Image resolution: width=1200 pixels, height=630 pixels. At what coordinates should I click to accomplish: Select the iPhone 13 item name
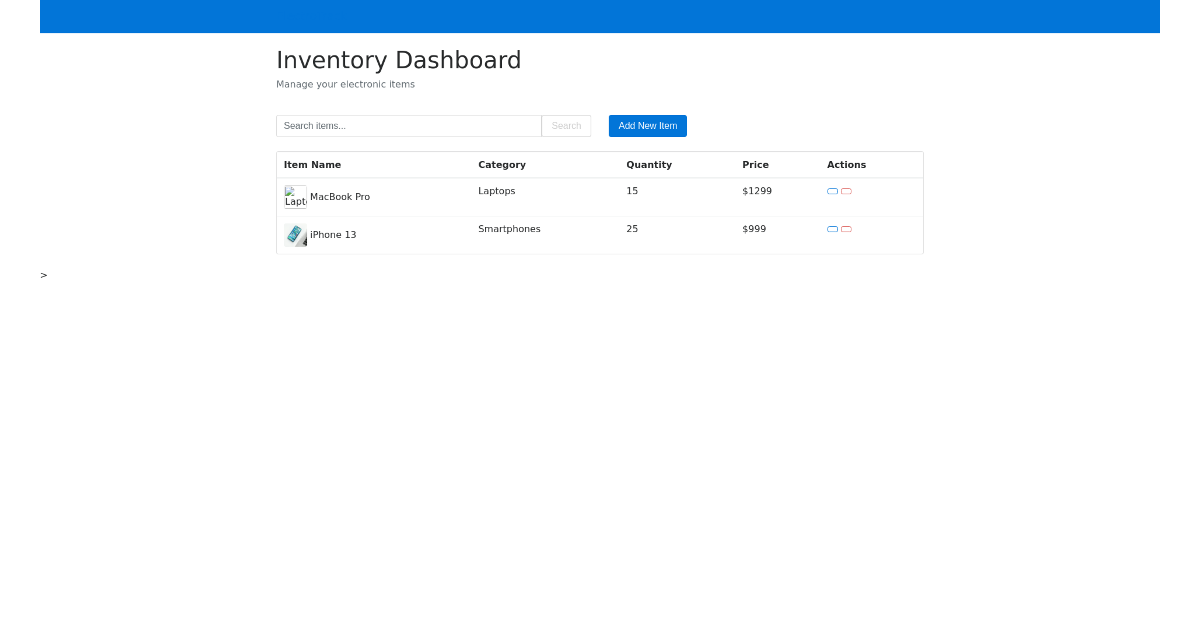pyautogui.click(x=333, y=234)
